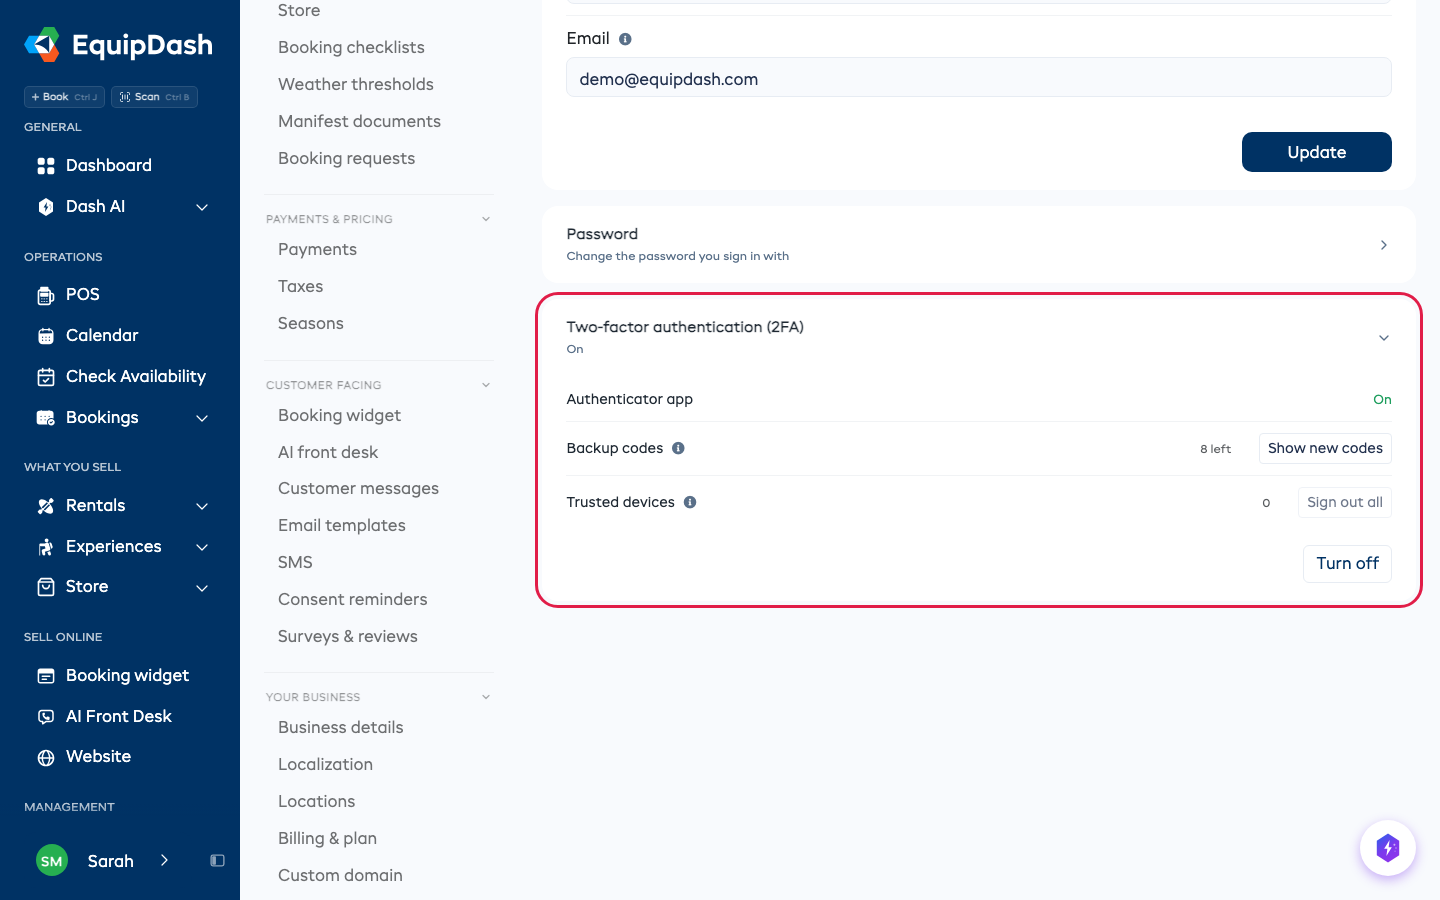Click the Calendar icon in sidebar

click(46, 336)
